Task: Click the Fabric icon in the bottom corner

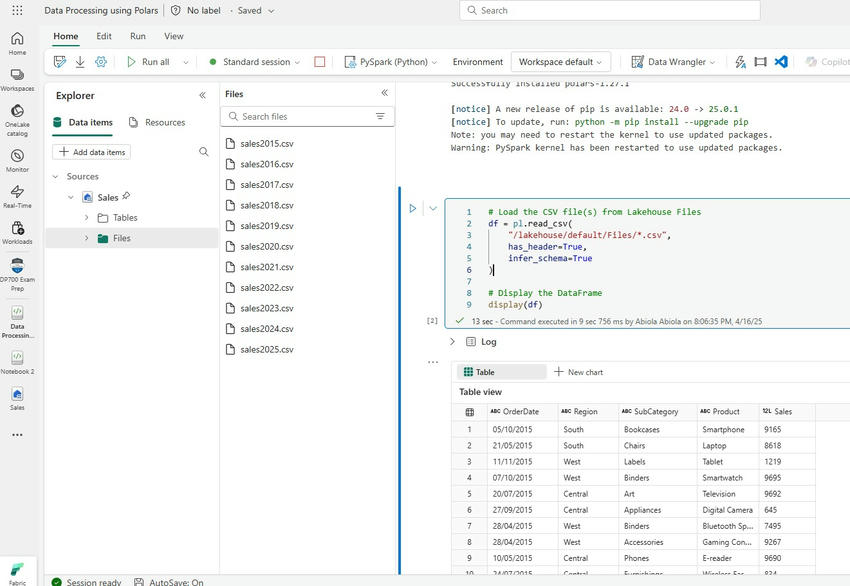Action: [16, 567]
